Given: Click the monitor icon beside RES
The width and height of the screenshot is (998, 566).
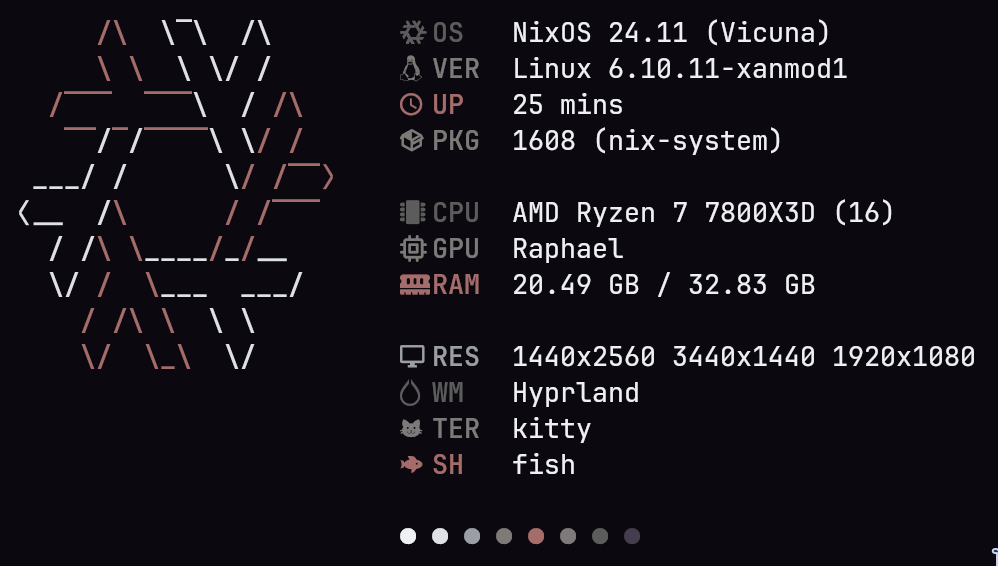Looking at the screenshot, I should [x=412, y=357].
